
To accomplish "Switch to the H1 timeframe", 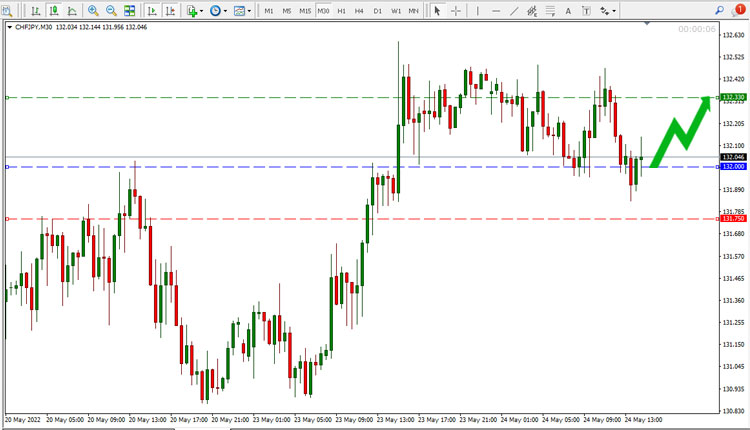I will coord(341,11).
